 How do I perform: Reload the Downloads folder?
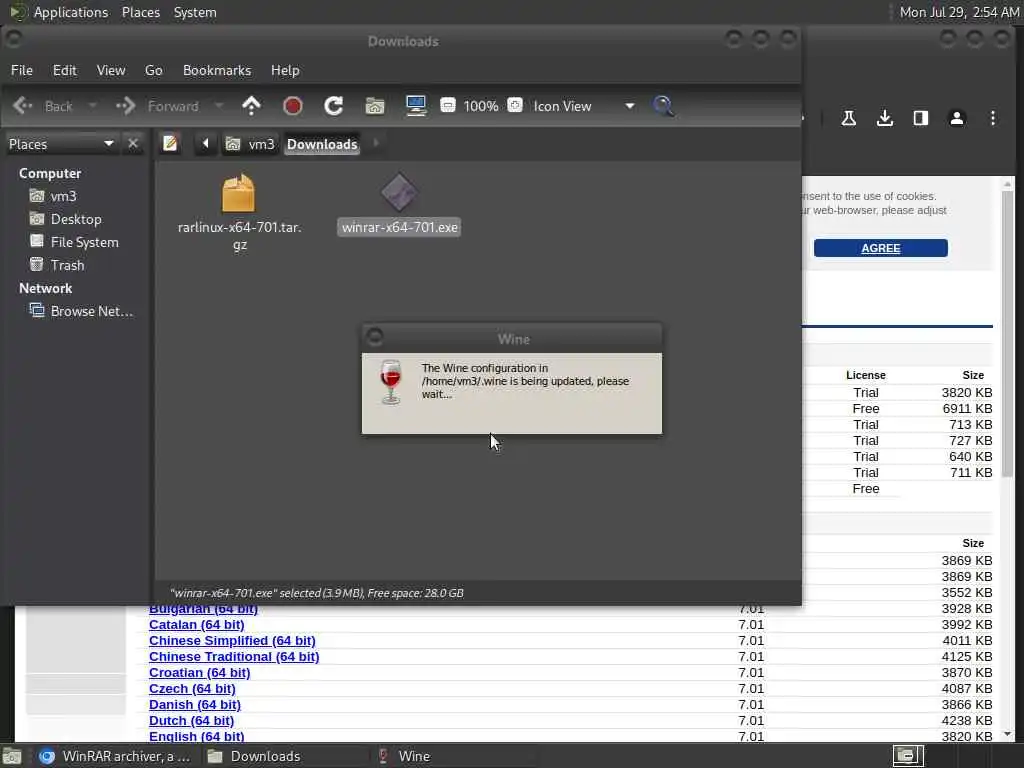(334, 106)
